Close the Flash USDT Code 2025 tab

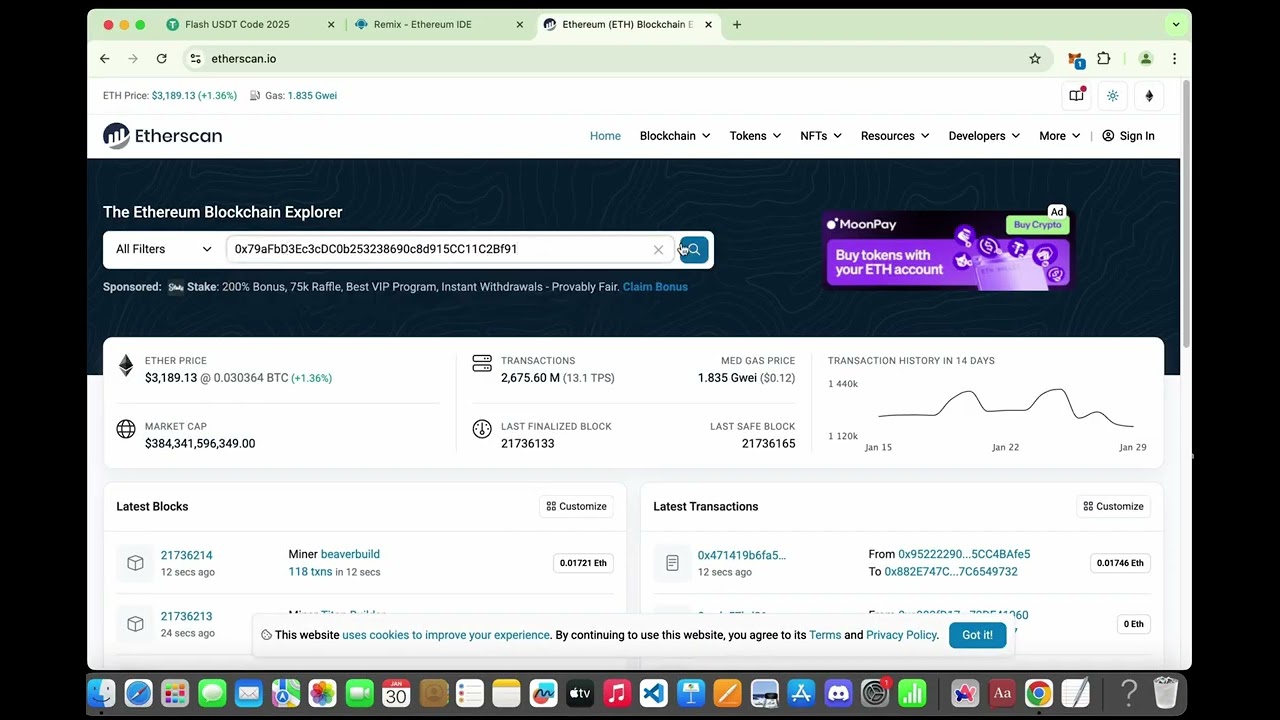point(331,25)
